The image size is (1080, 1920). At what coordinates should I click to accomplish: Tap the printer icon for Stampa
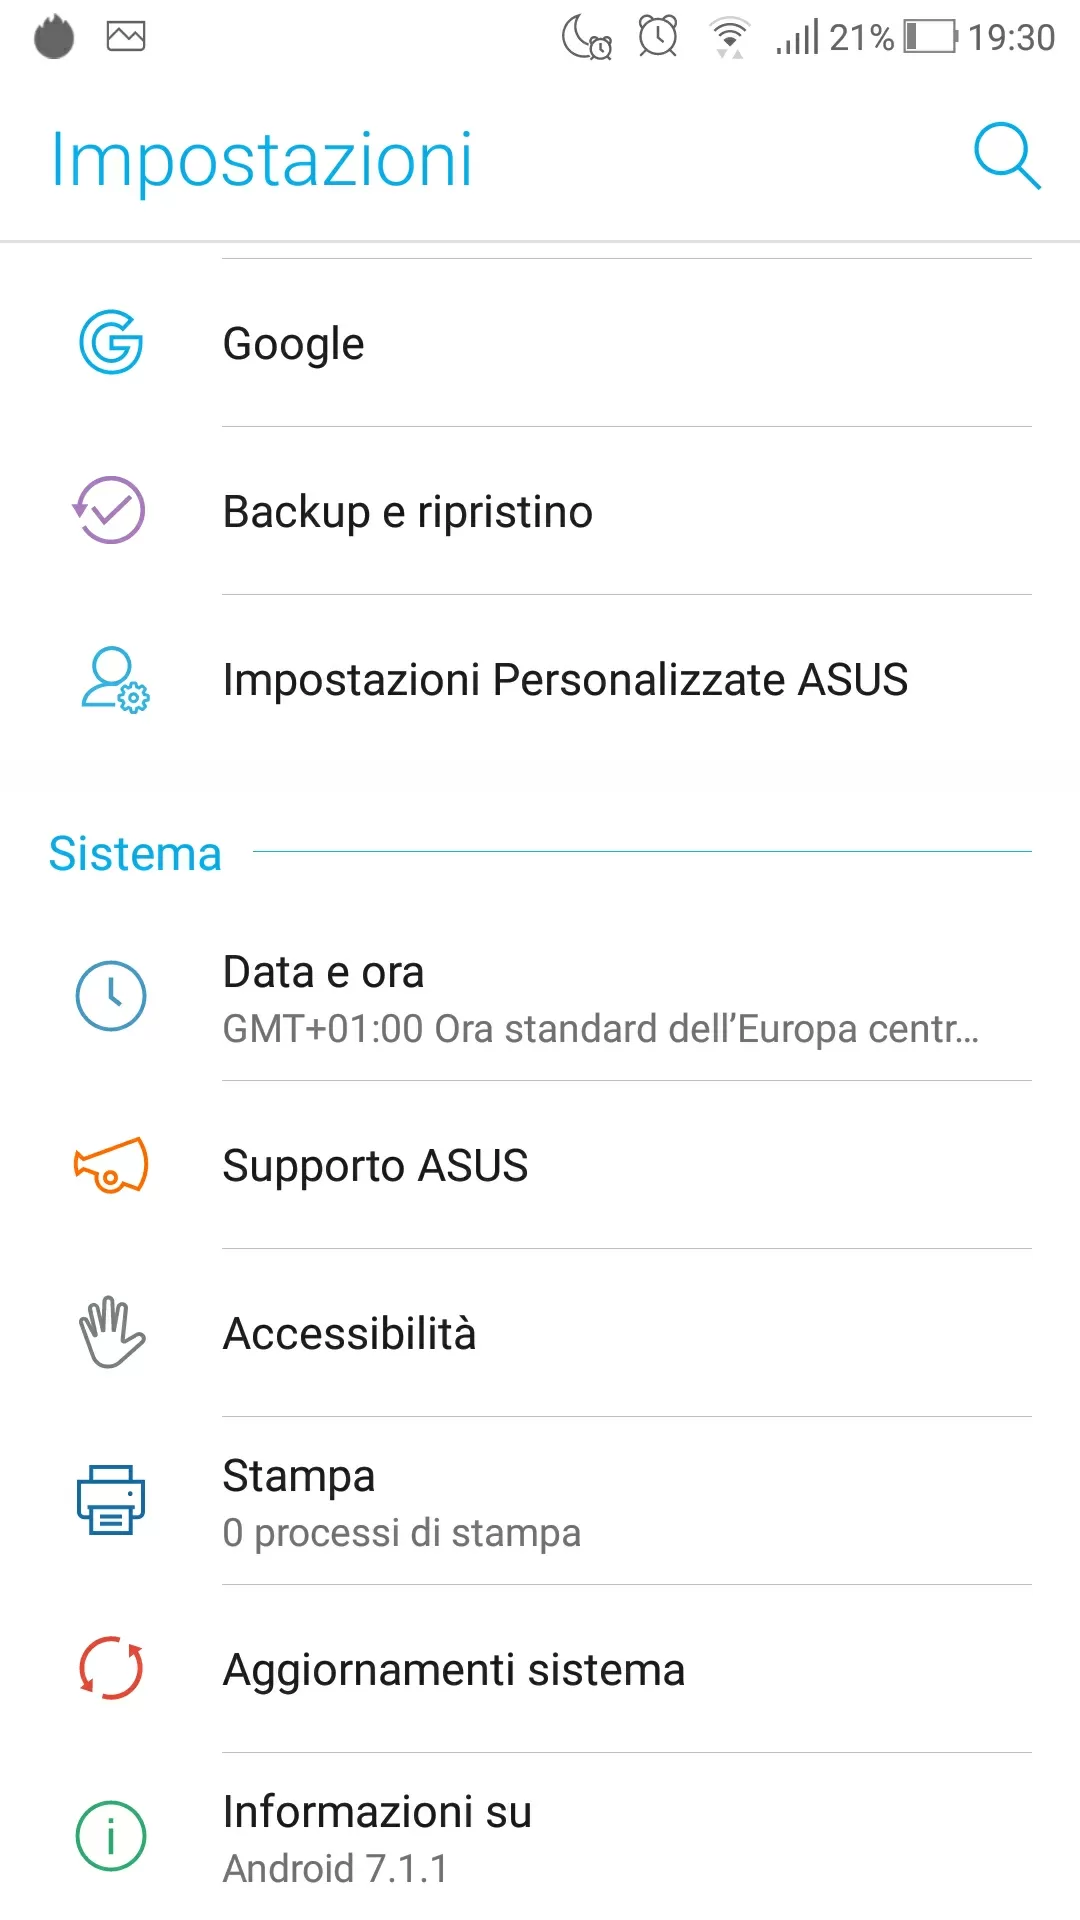point(111,1500)
